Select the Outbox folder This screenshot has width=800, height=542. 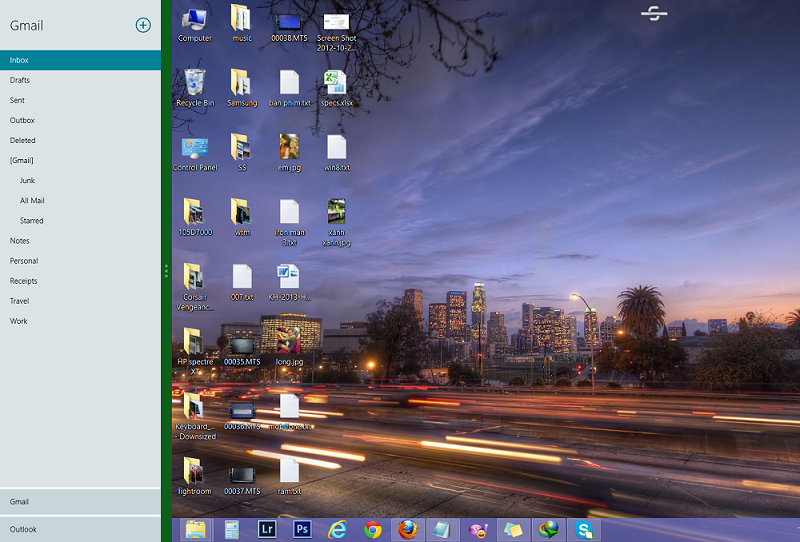click(80, 120)
